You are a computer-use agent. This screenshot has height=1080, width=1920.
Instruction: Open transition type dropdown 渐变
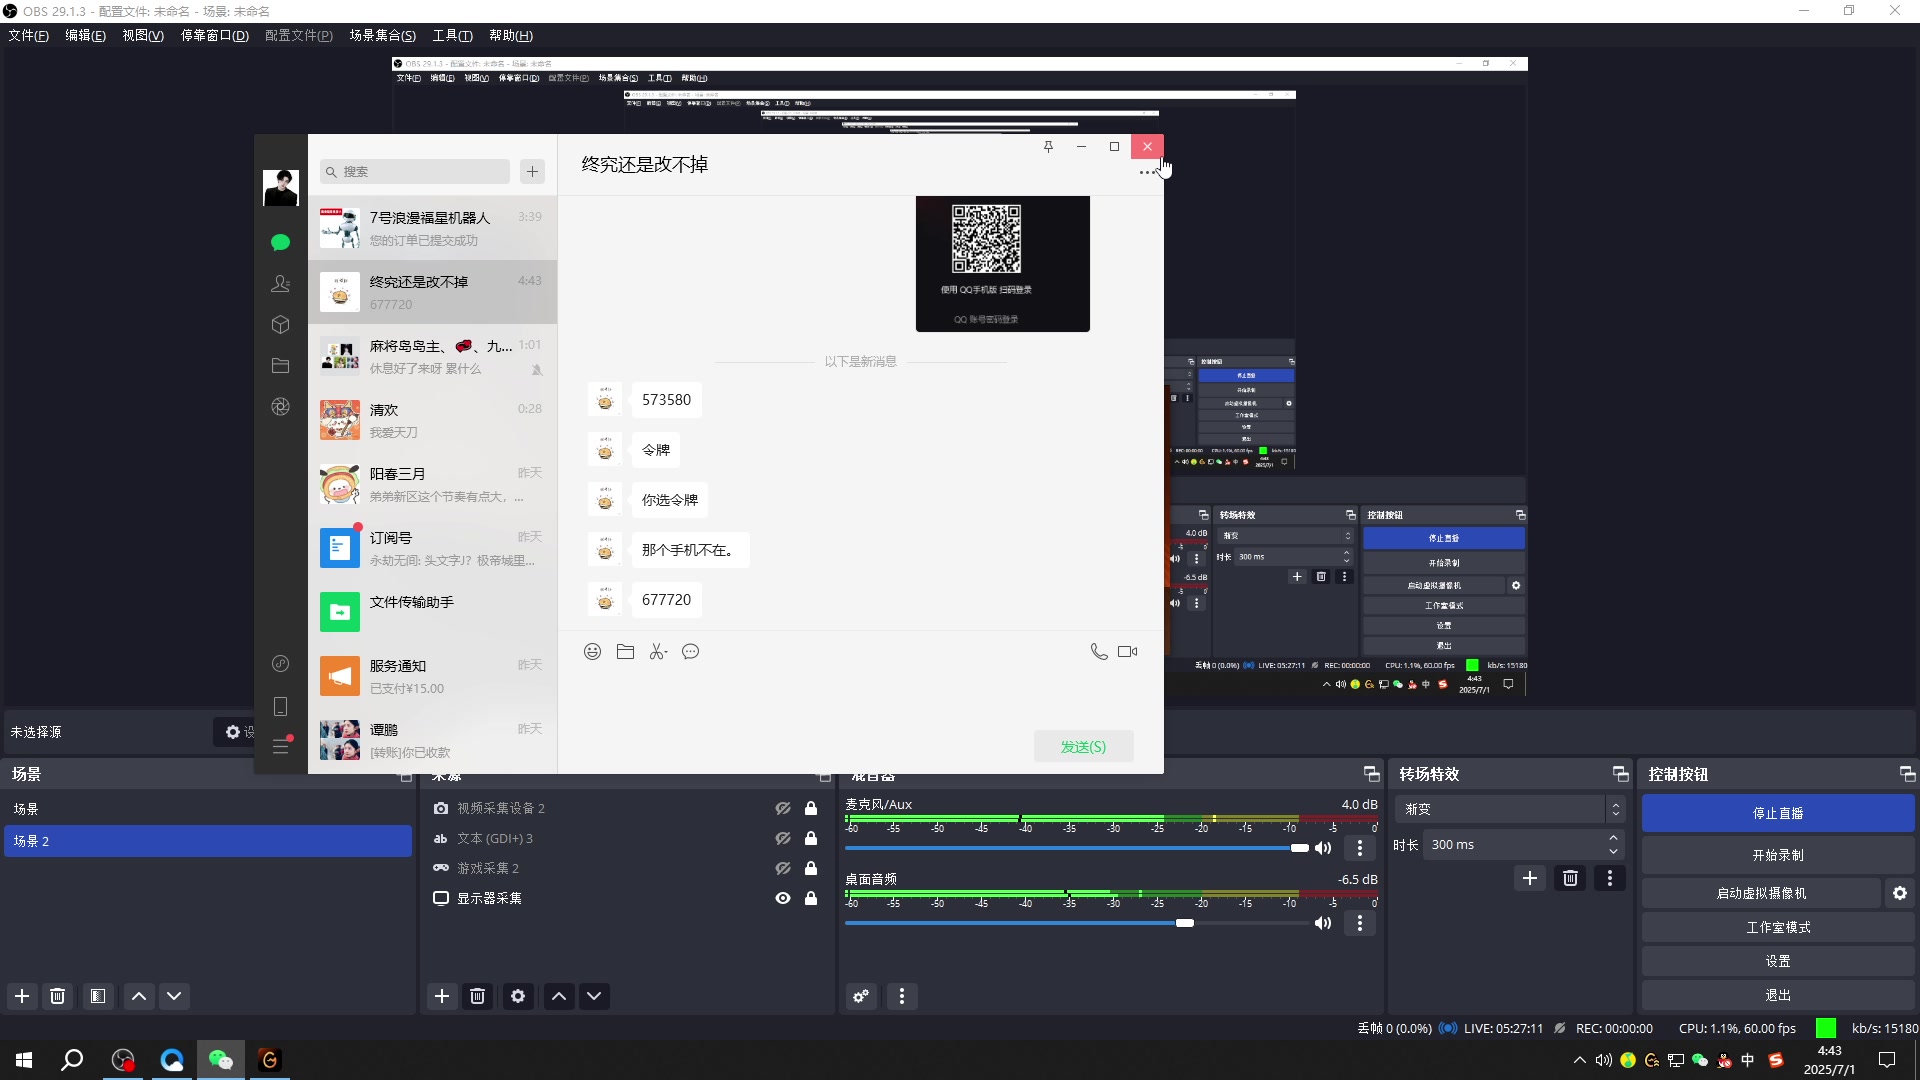1509,809
